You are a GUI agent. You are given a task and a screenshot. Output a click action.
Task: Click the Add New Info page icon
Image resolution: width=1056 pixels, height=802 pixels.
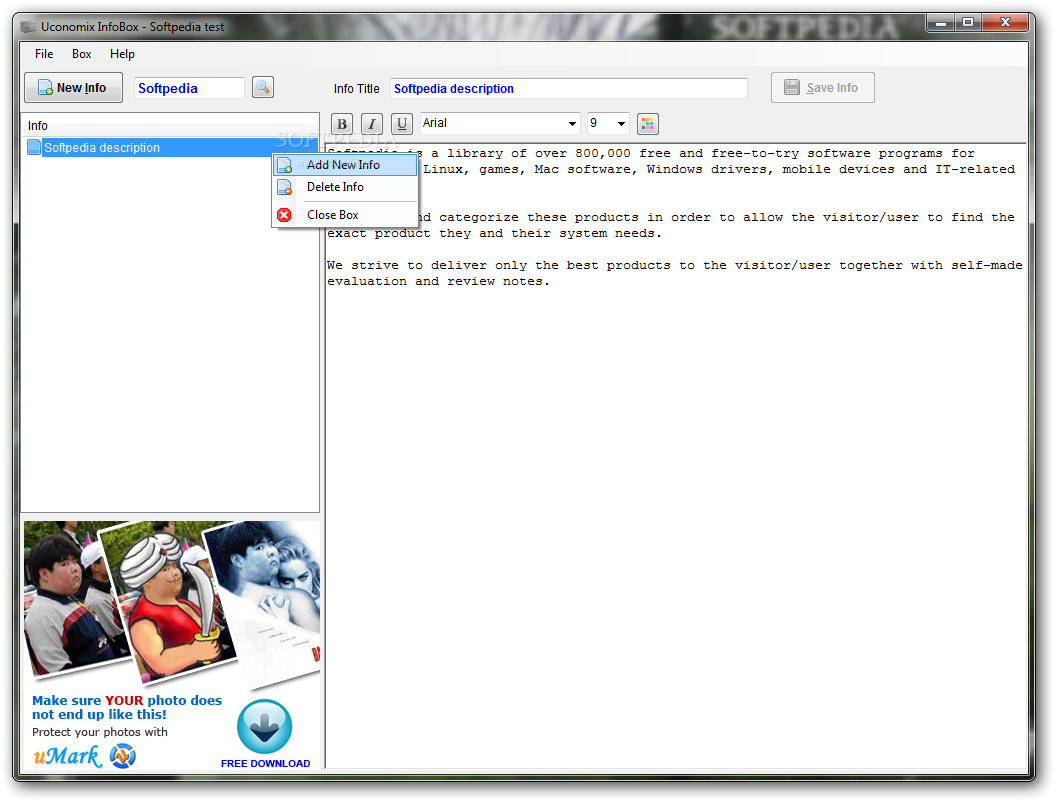pyautogui.click(x=284, y=165)
